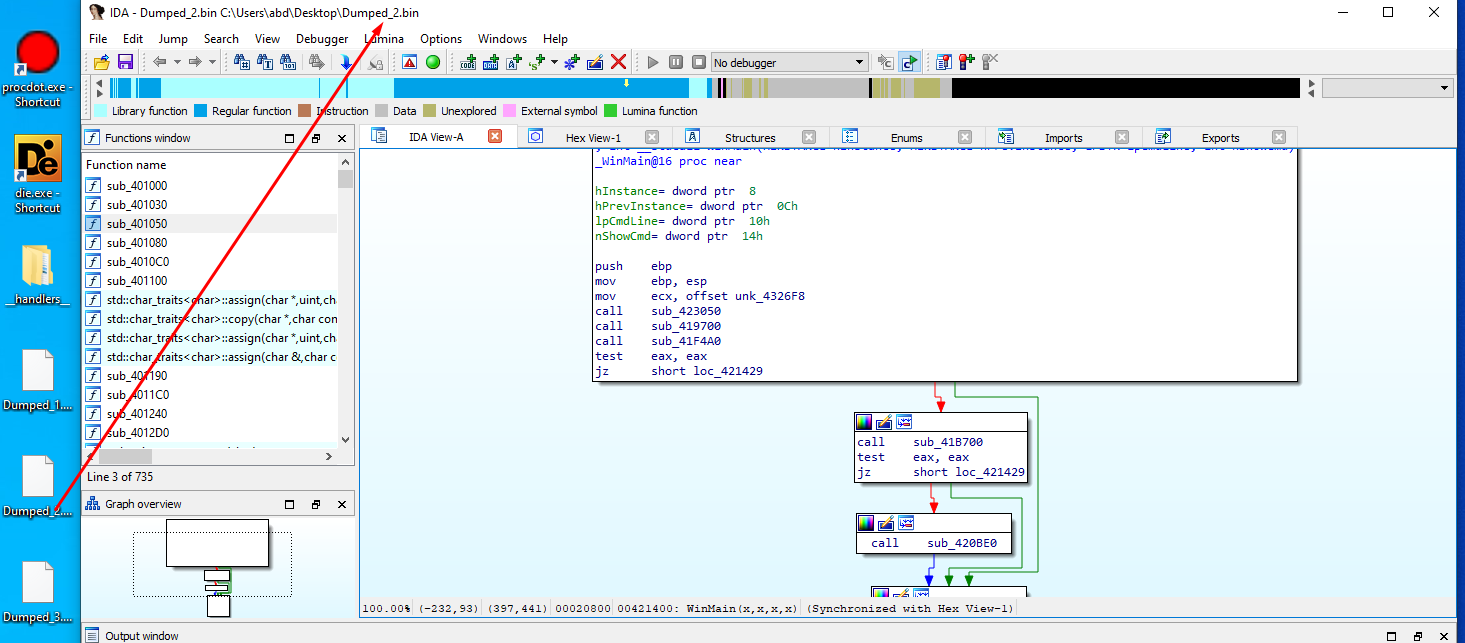Select sub_4011C0 in Functions list

[211, 395]
